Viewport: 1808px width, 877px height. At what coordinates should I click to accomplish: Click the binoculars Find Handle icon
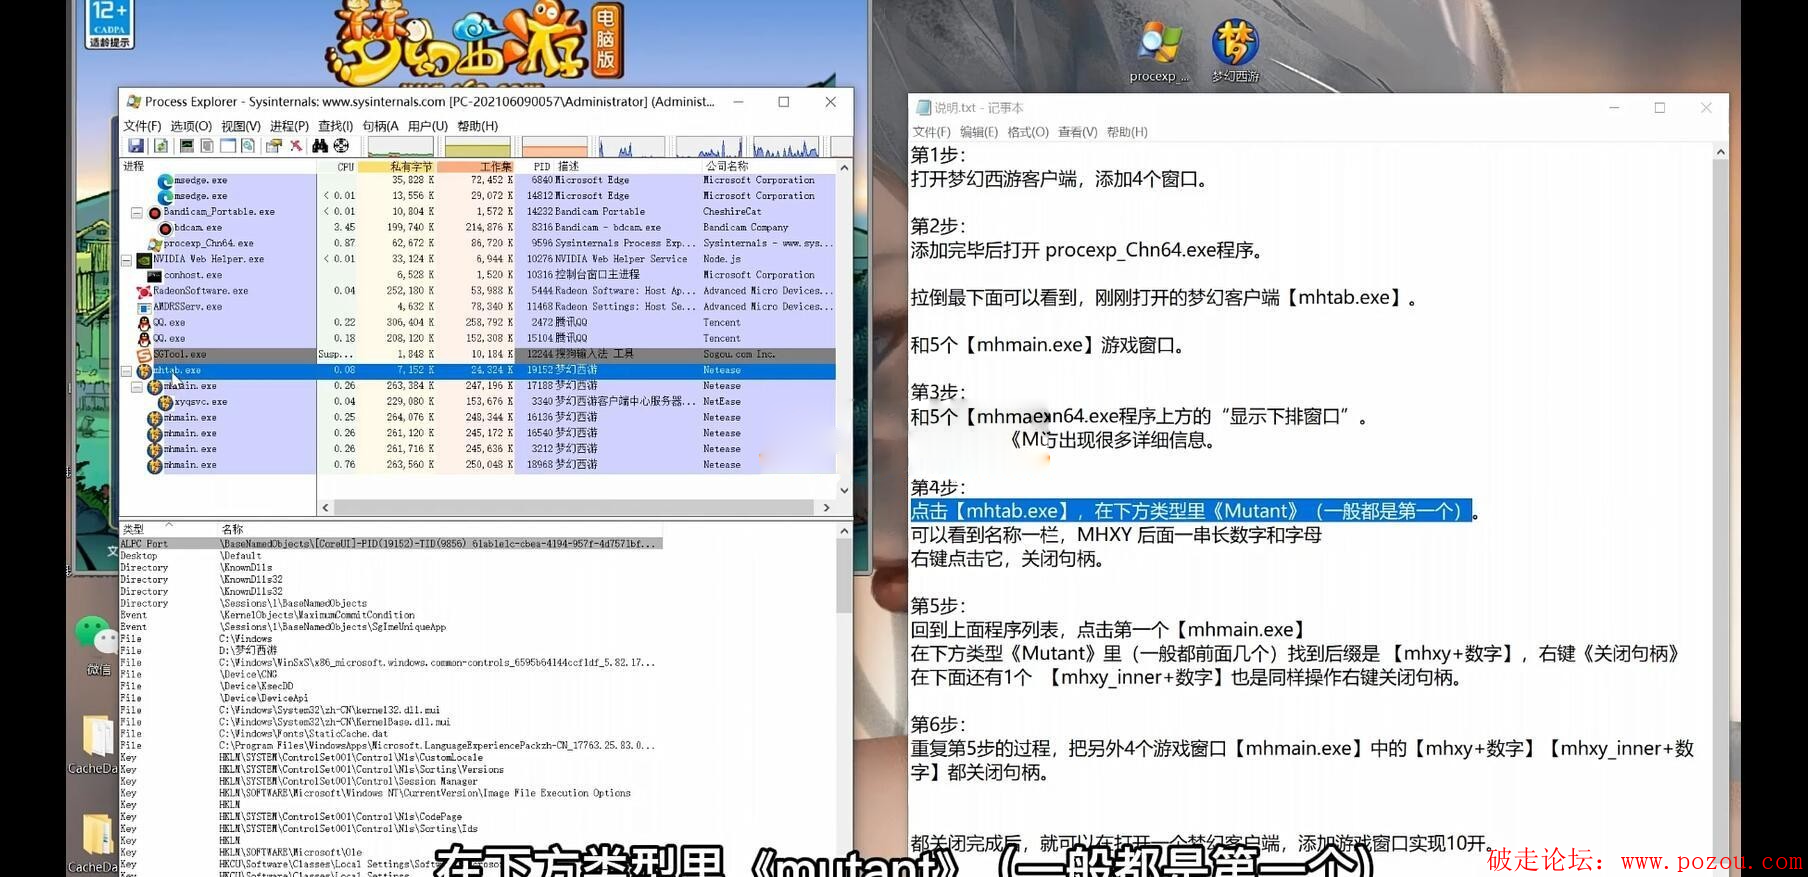(320, 146)
